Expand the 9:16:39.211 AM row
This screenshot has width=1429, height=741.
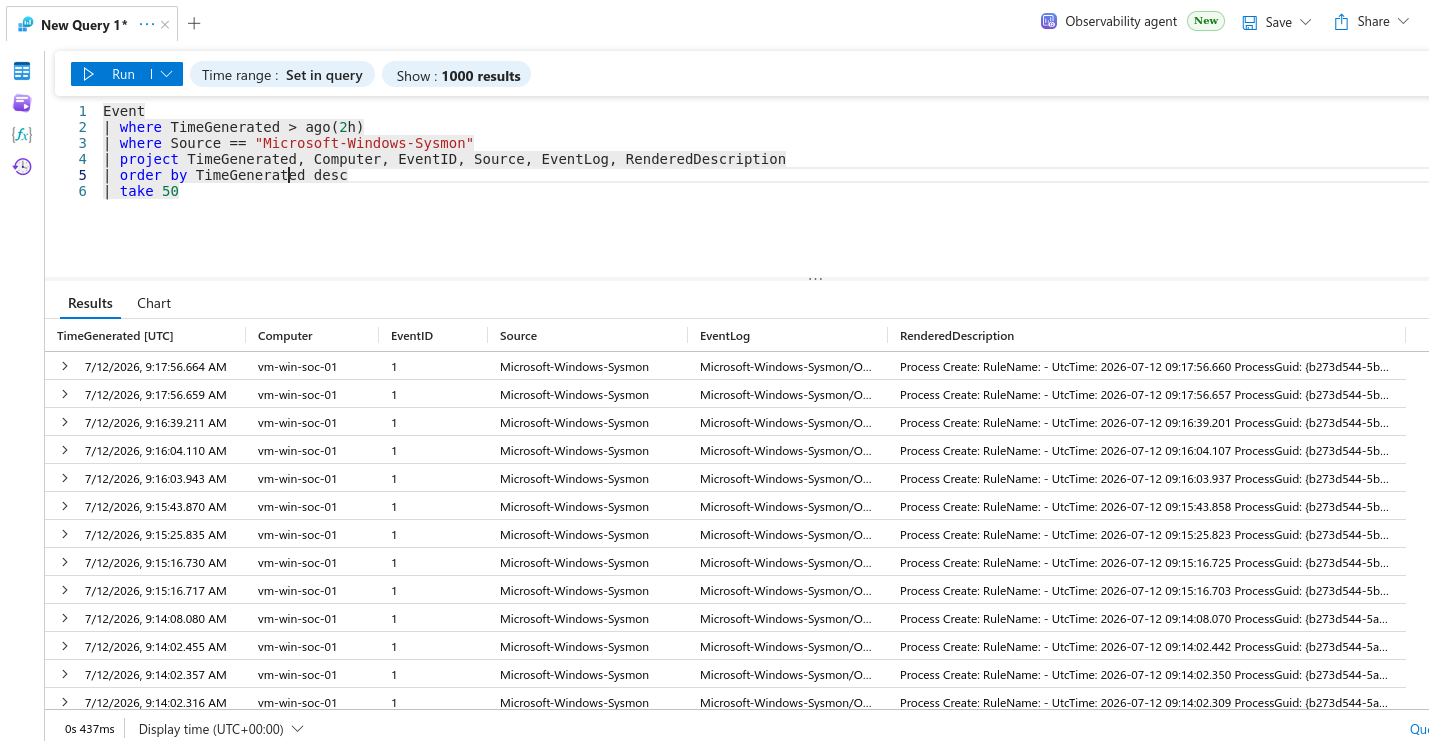tap(65, 422)
